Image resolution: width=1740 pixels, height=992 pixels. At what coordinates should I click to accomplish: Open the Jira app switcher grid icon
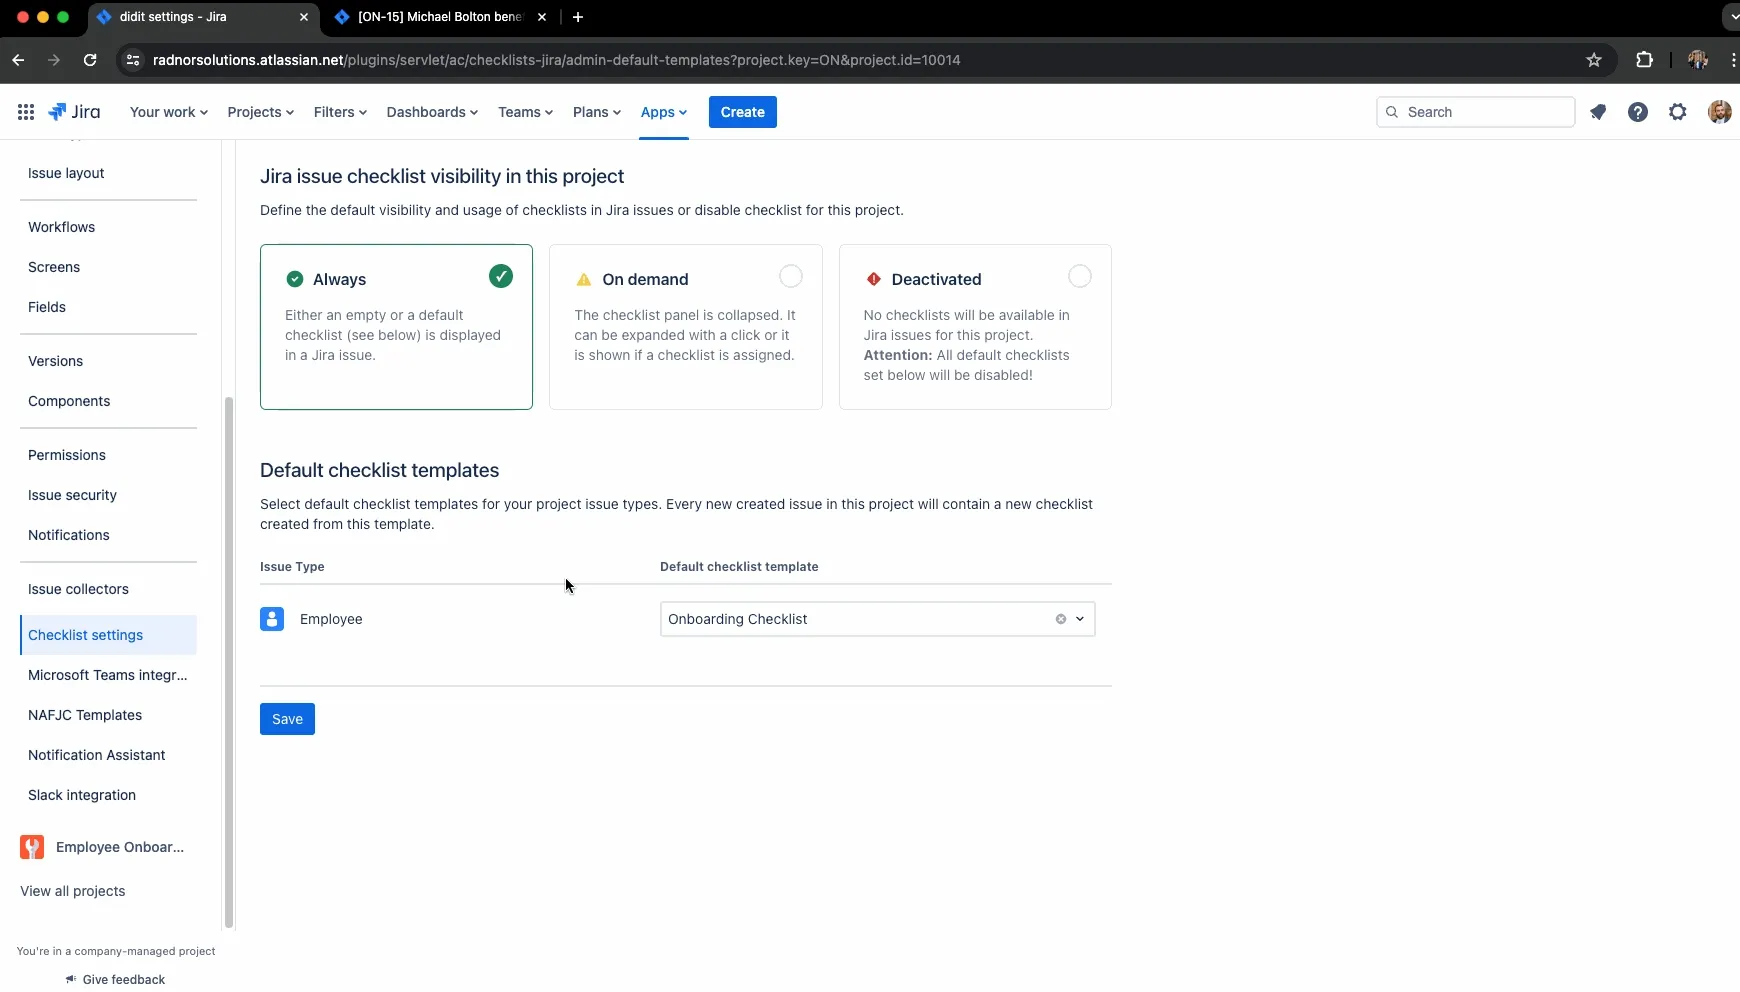tap(26, 112)
